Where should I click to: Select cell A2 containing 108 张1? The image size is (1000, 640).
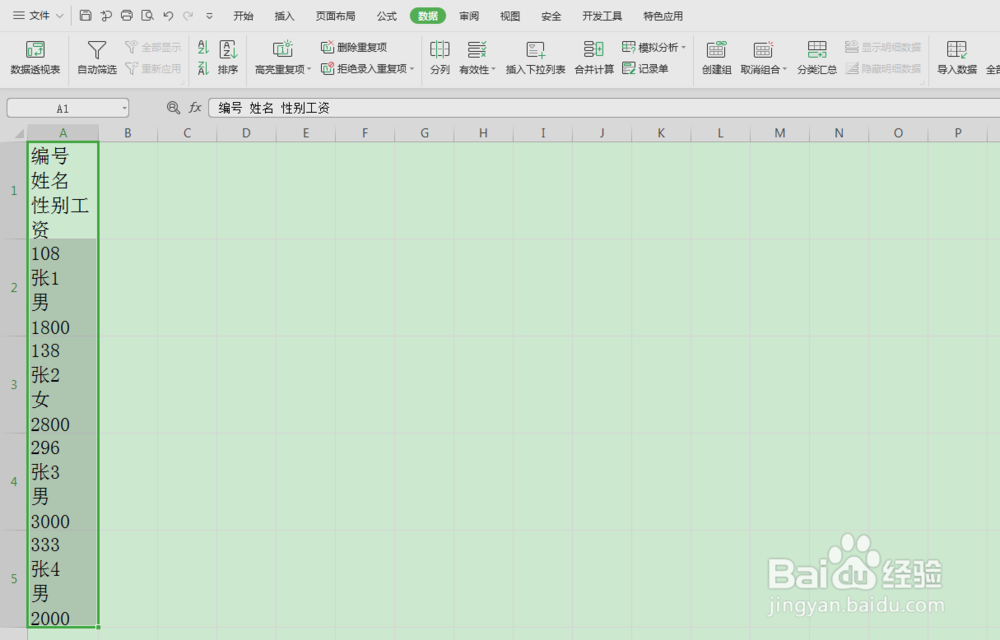[63, 288]
